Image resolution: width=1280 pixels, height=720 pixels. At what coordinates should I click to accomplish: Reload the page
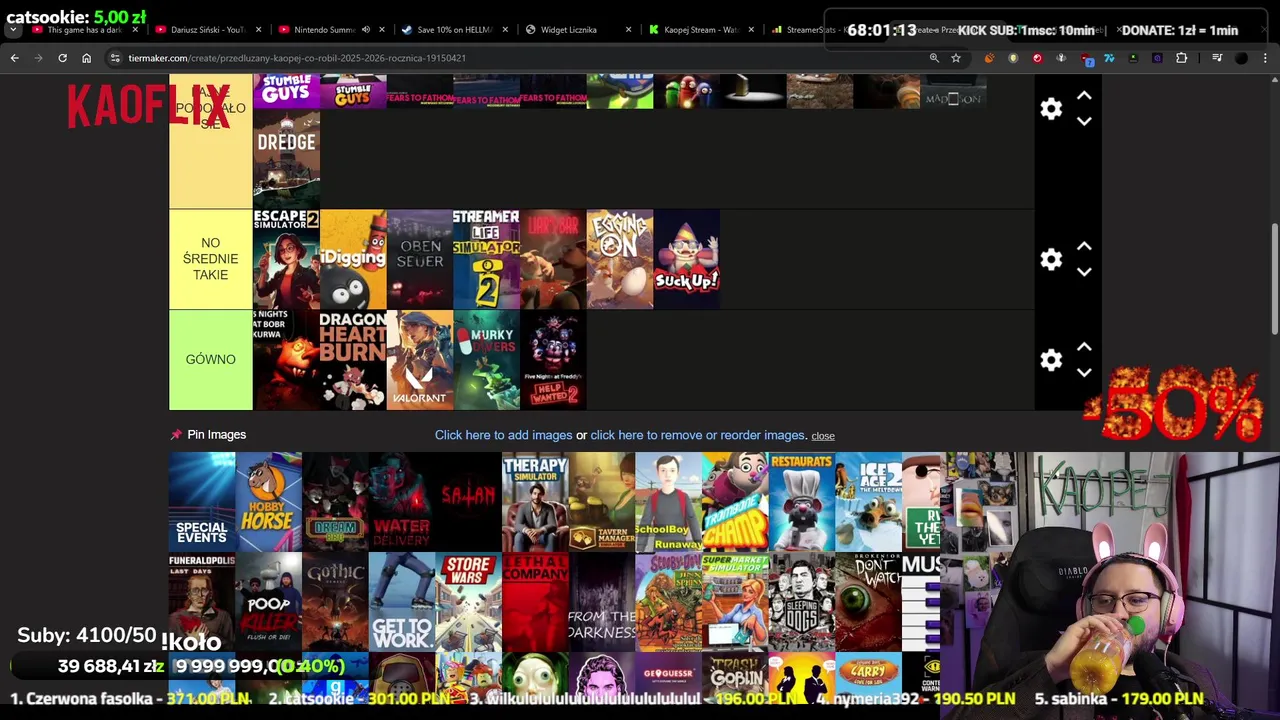(62, 58)
